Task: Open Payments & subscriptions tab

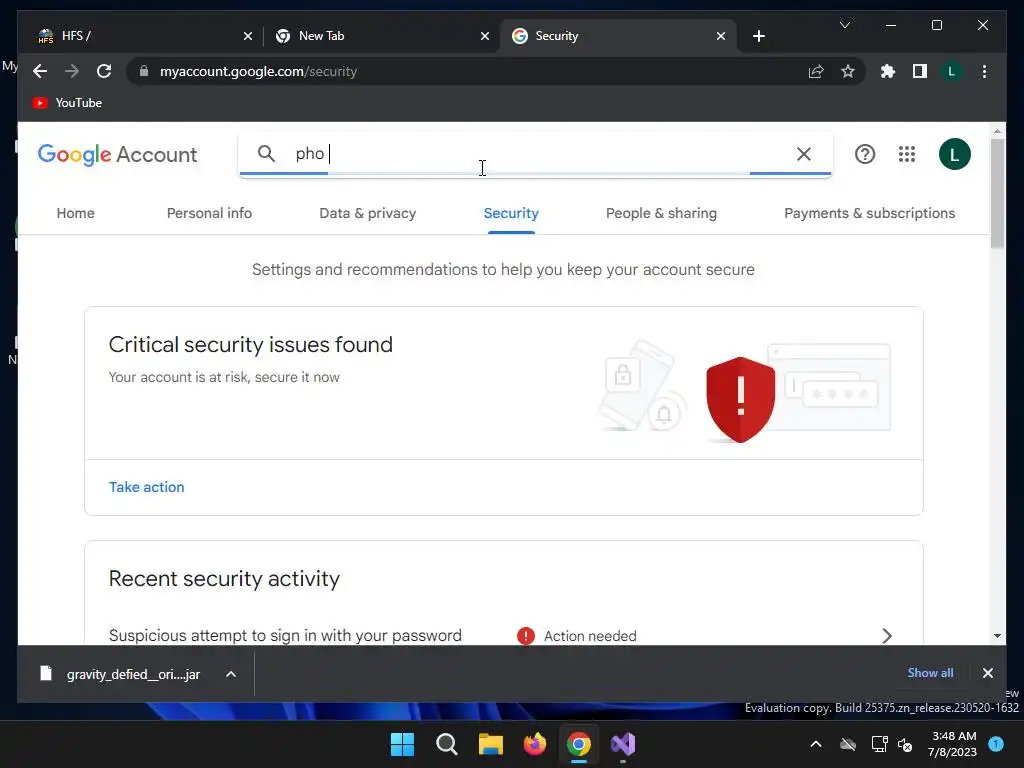Action: 869,213
